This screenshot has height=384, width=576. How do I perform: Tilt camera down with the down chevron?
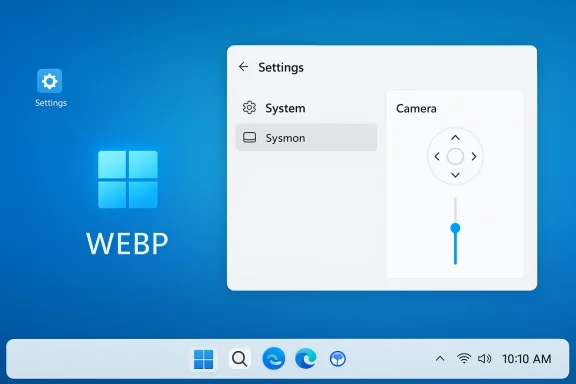tap(455, 175)
